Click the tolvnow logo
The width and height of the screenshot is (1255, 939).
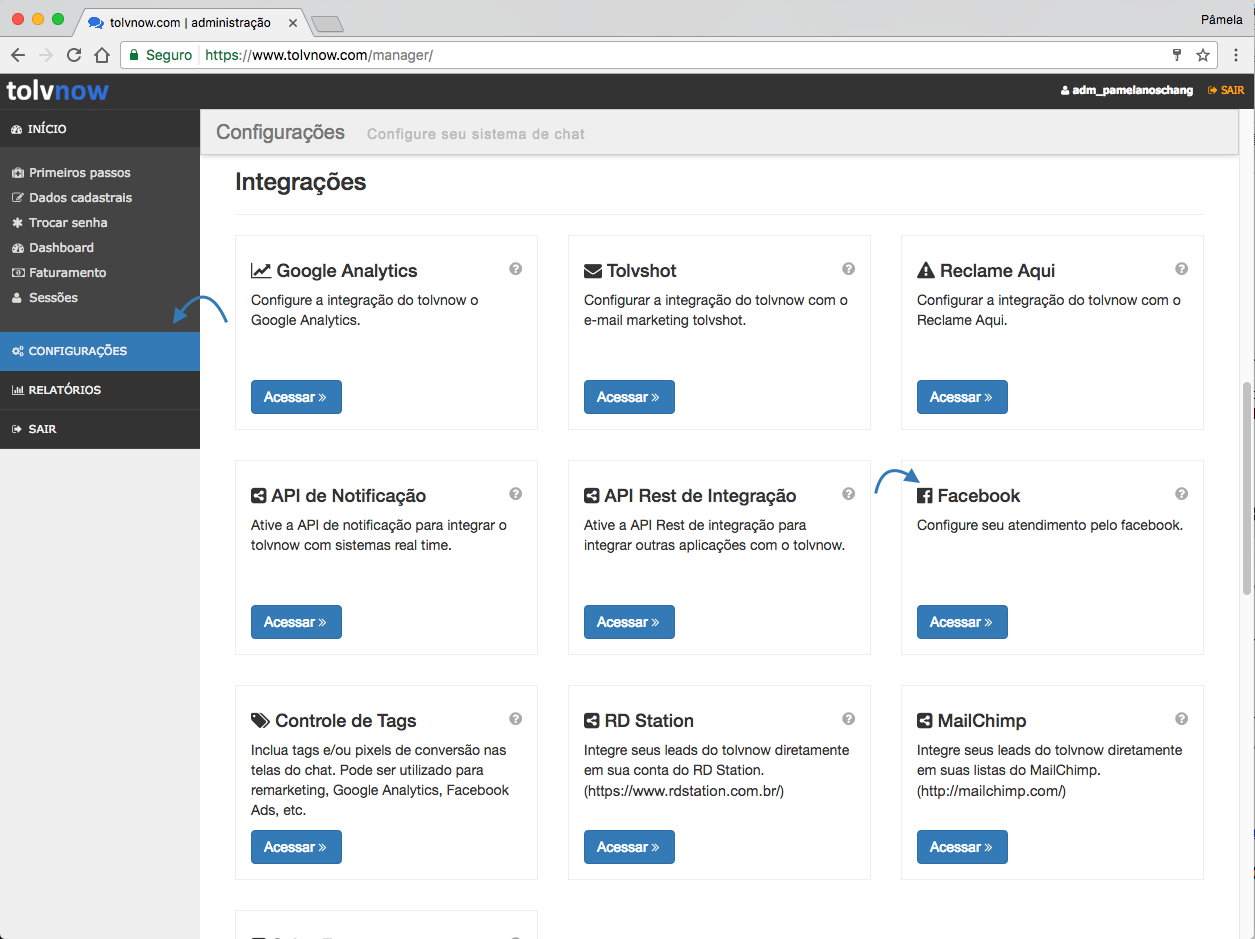[58, 91]
